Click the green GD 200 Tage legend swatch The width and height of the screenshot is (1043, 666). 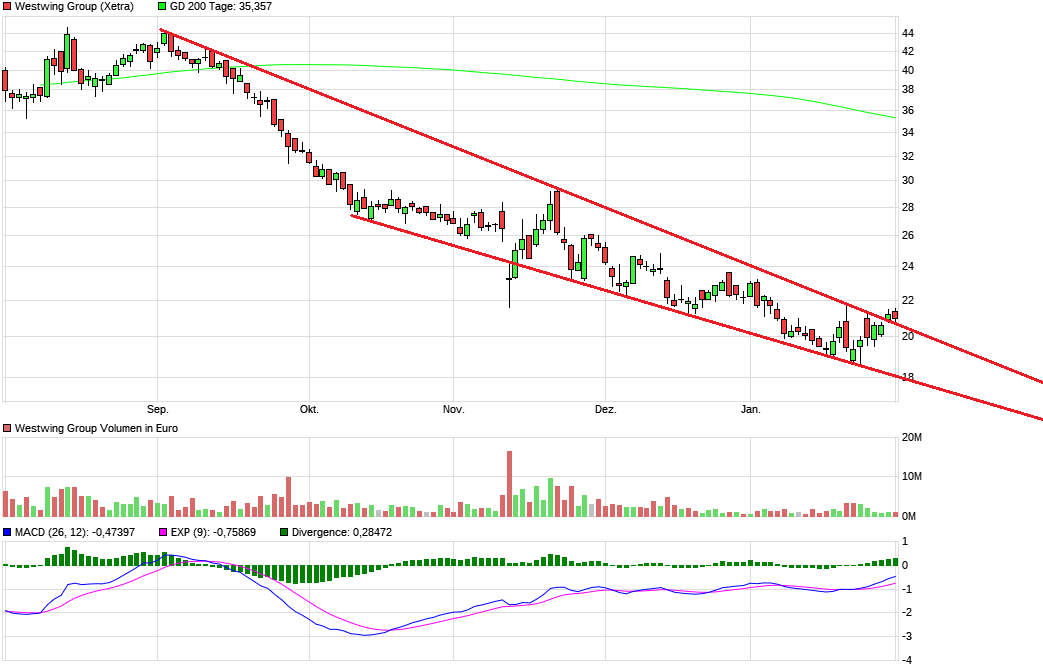coord(162,7)
